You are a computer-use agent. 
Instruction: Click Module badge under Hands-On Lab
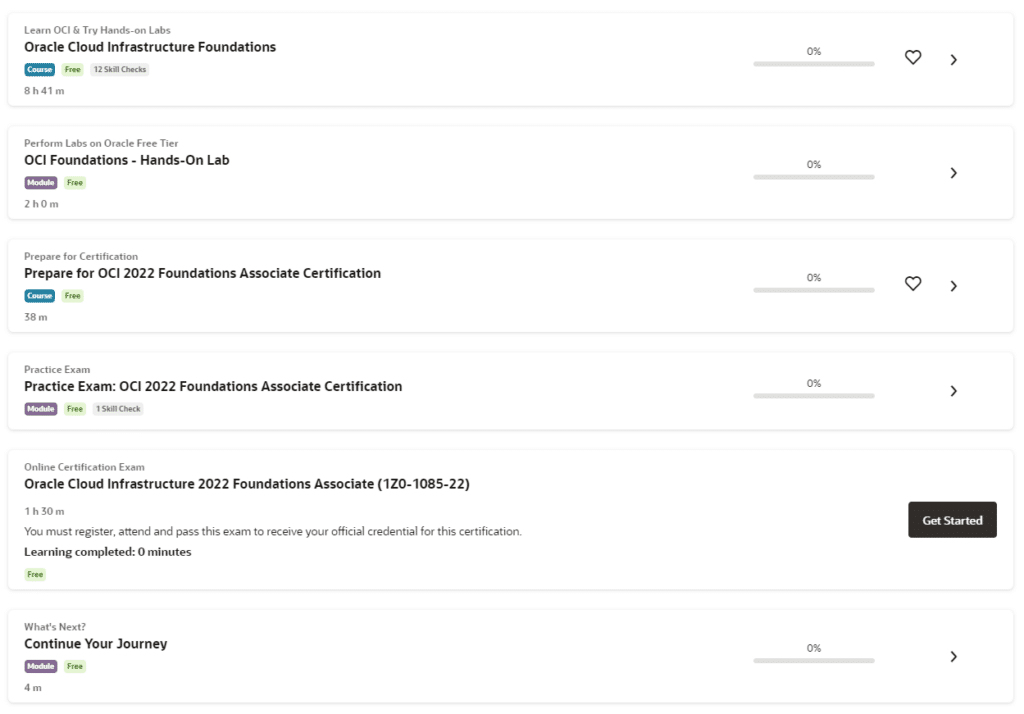[41, 183]
